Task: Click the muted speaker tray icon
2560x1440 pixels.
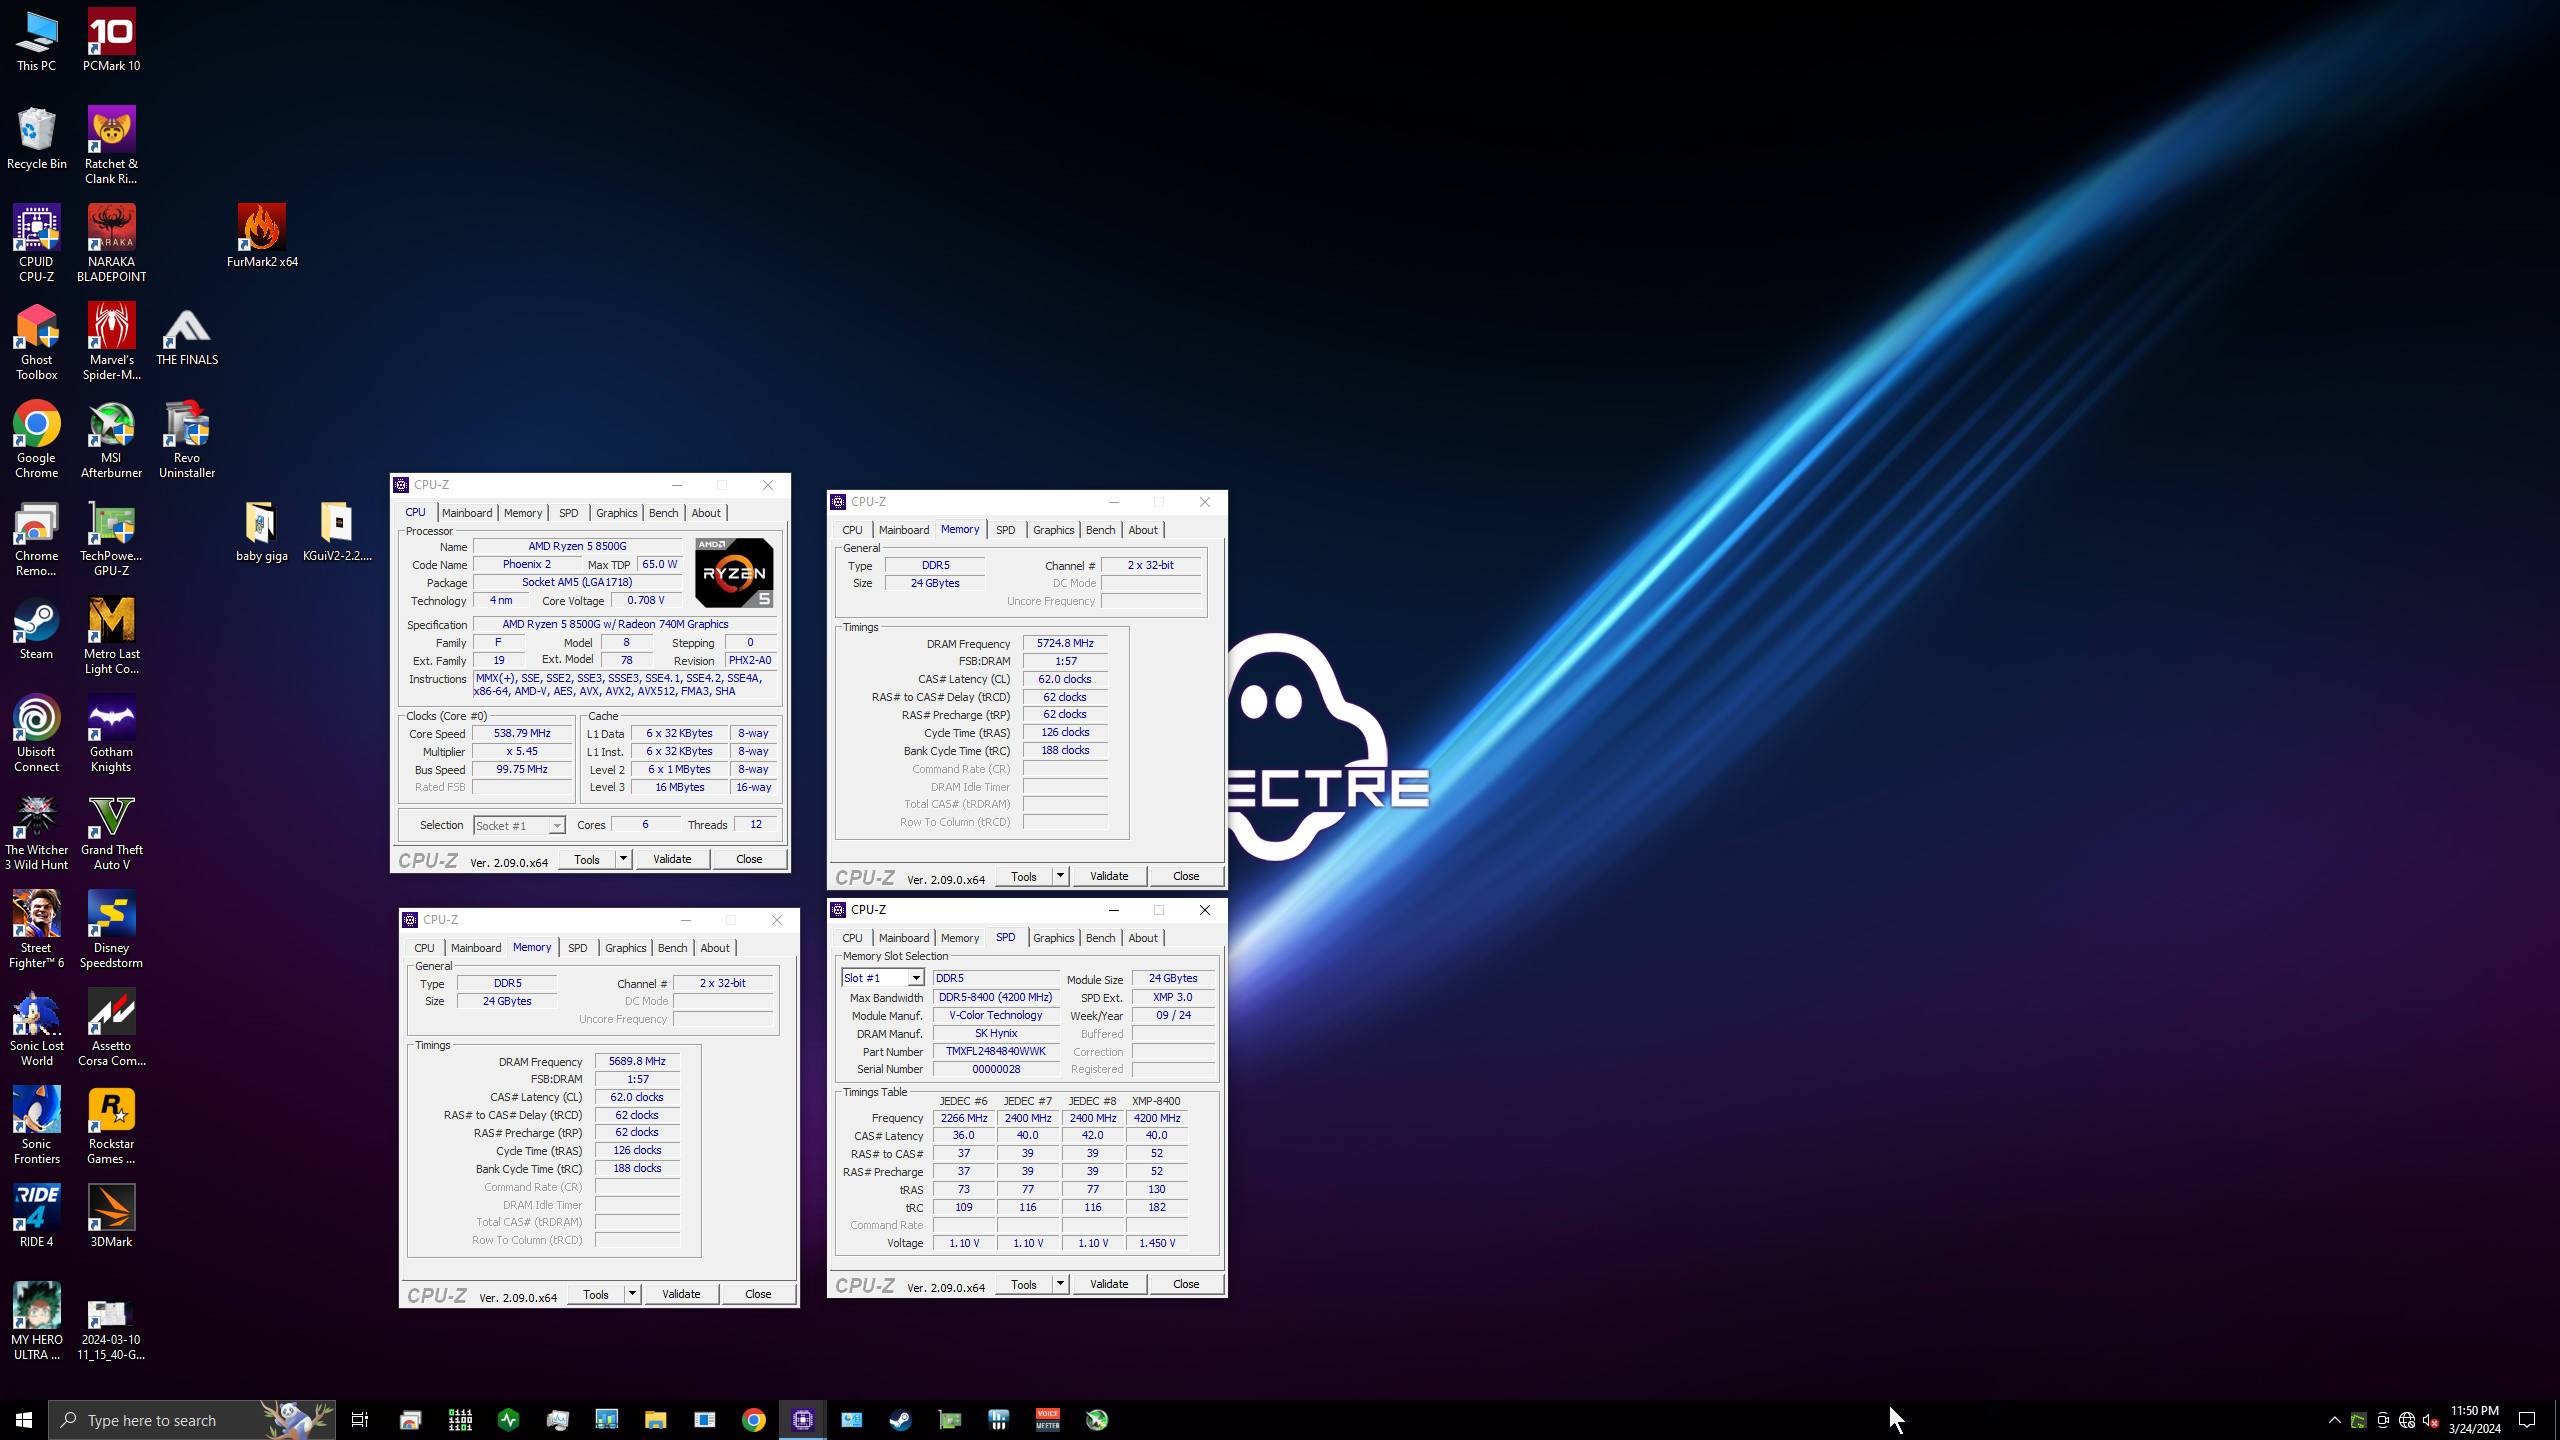Action: 2430,1420
